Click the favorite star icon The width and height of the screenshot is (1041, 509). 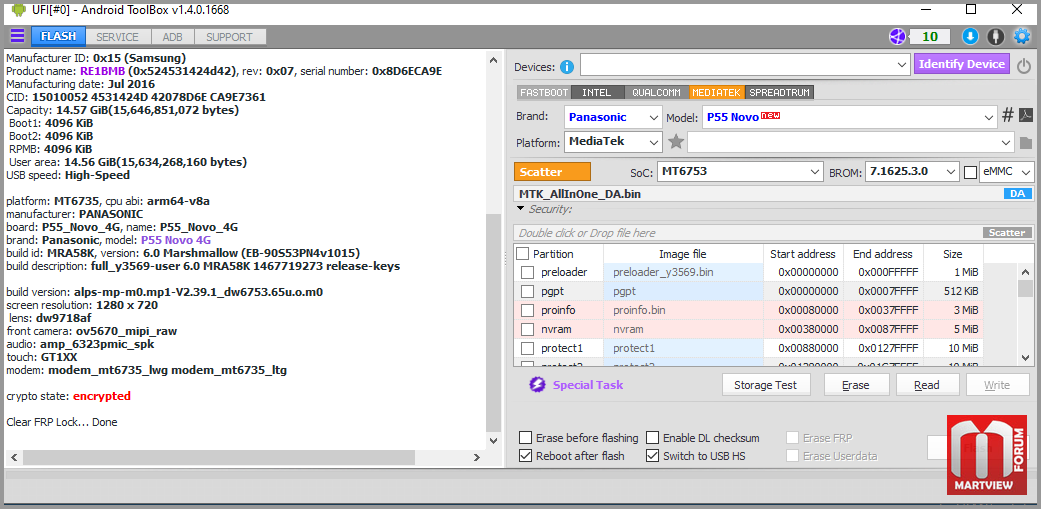676,141
